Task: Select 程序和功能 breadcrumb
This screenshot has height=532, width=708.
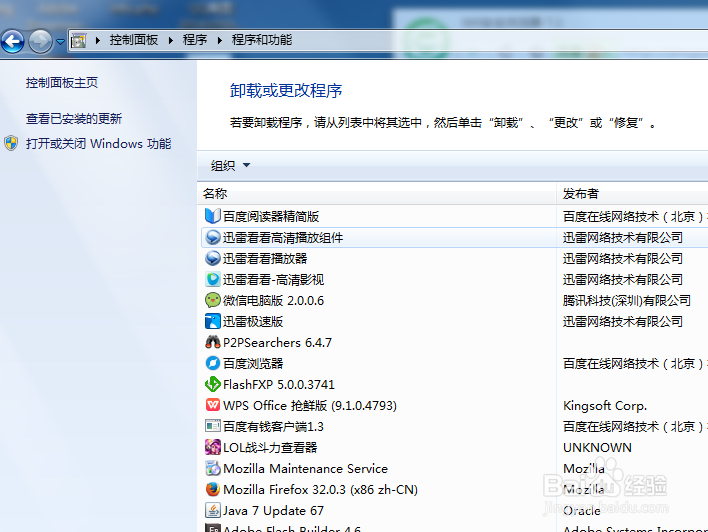Action: (262, 40)
